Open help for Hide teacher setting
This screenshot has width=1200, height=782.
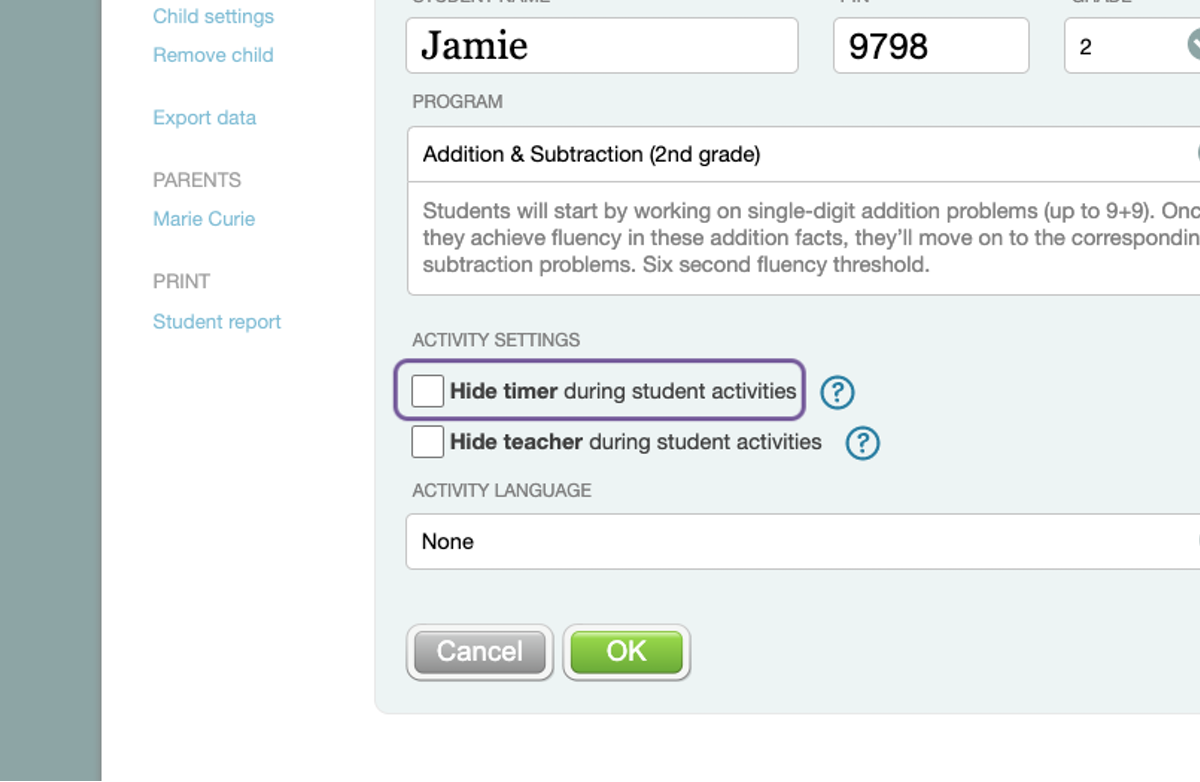(x=862, y=442)
